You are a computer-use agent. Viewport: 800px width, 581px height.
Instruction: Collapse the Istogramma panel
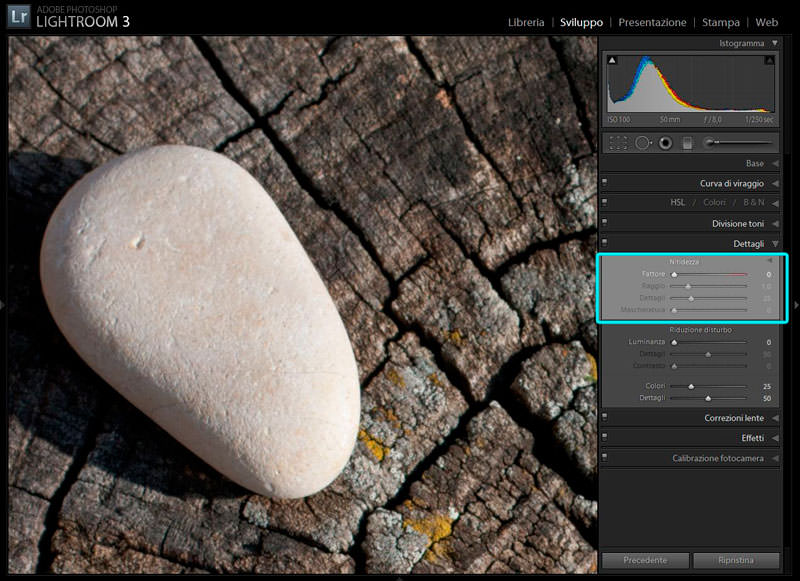pyautogui.click(x=774, y=44)
